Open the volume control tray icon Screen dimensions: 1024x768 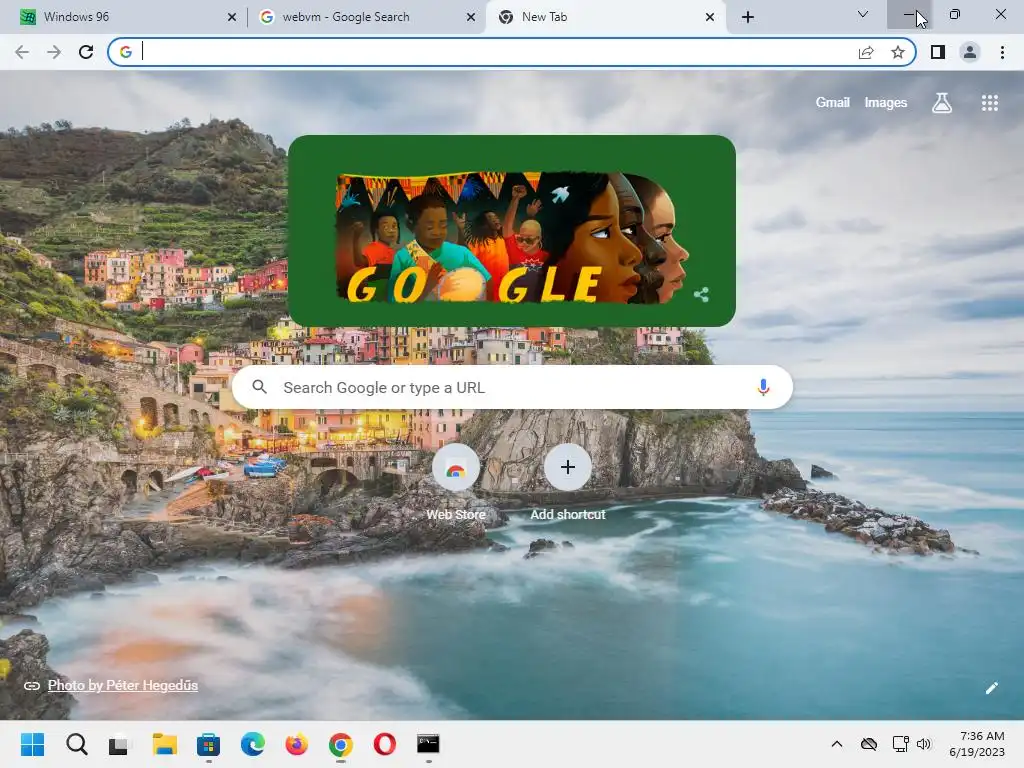click(x=923, y=744)
